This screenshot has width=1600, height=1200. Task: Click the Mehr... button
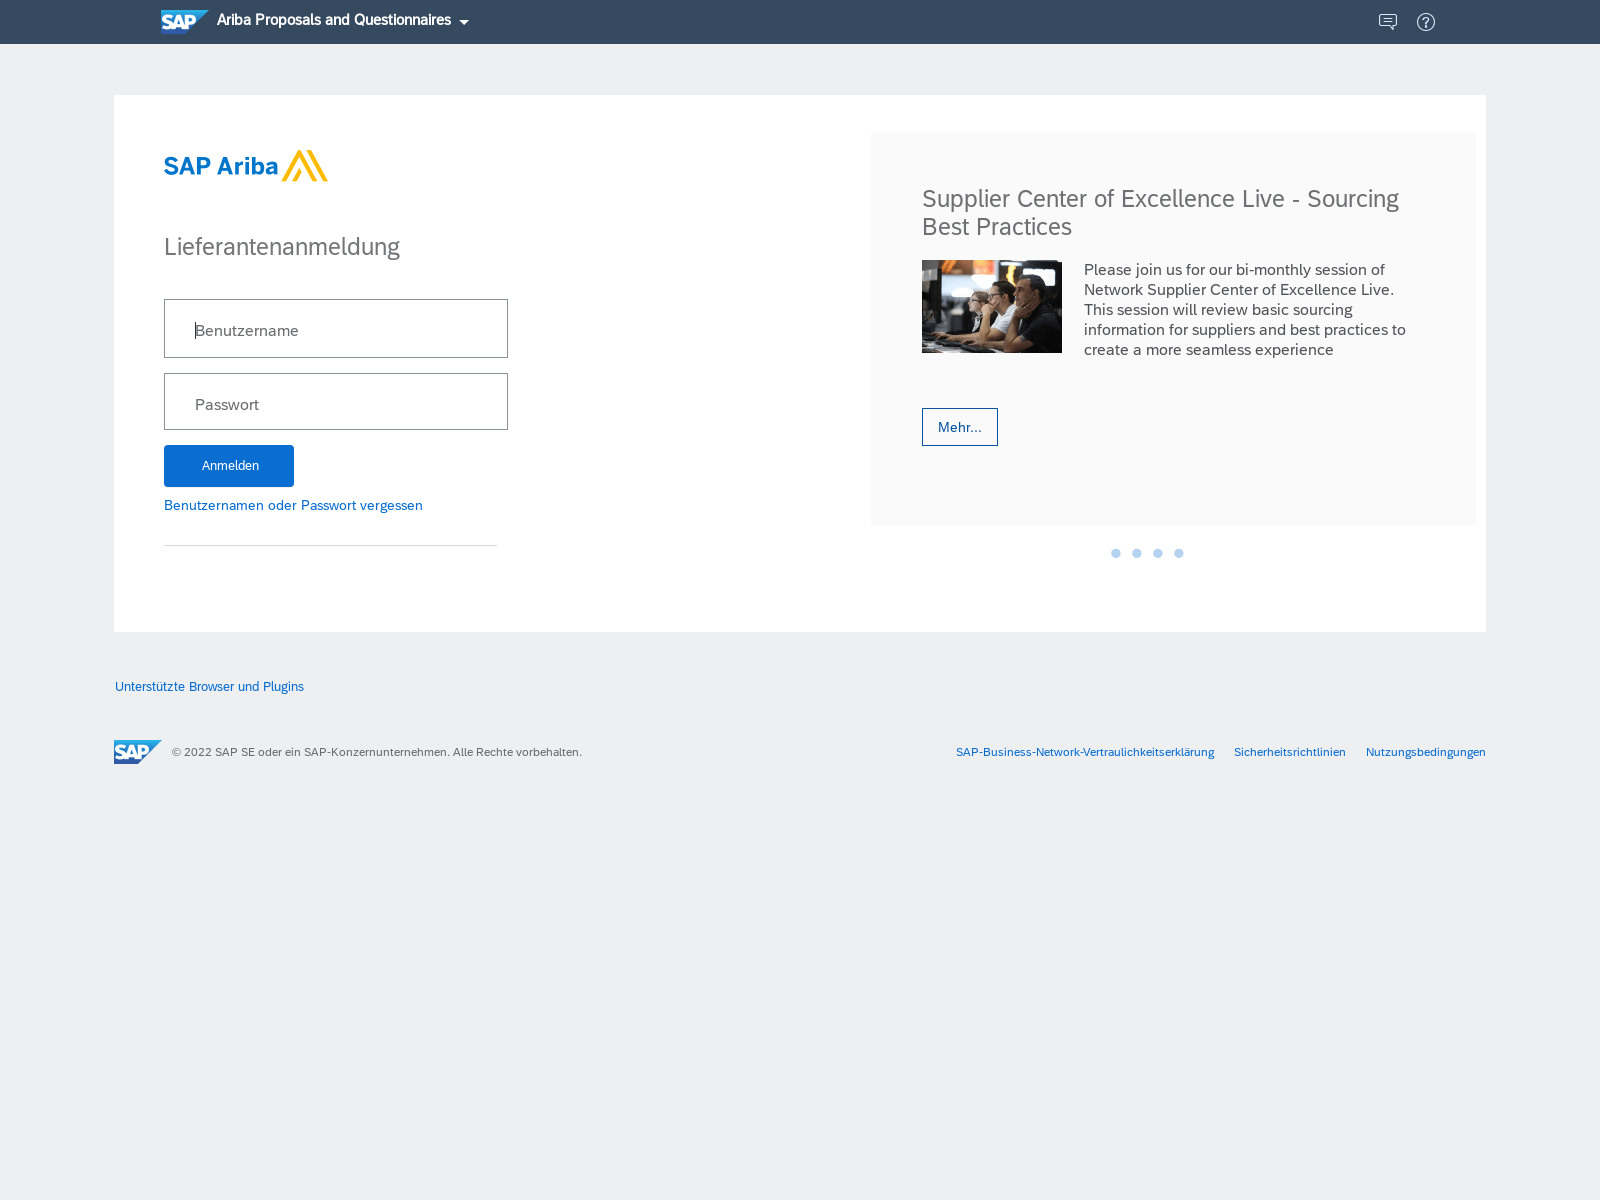pyautogui.click(x=960, y=427)
